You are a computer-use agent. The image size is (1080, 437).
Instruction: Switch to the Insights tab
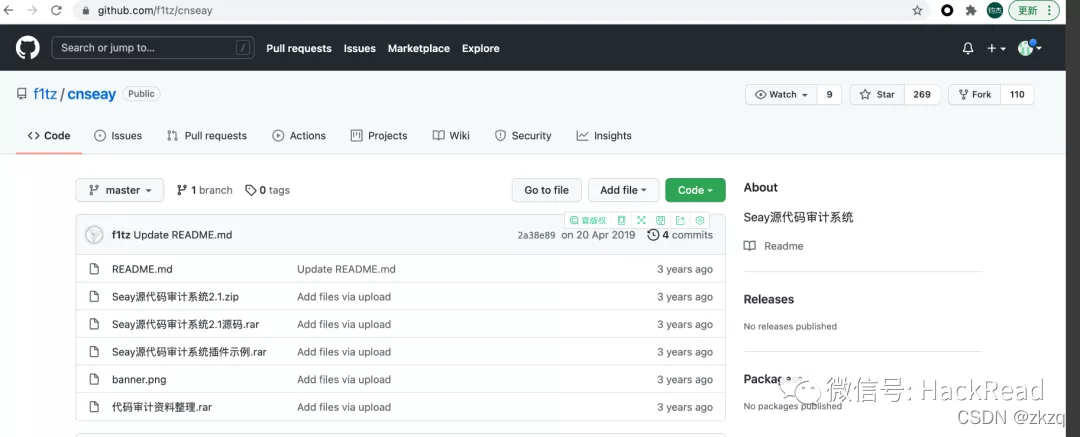pos(604,136)
